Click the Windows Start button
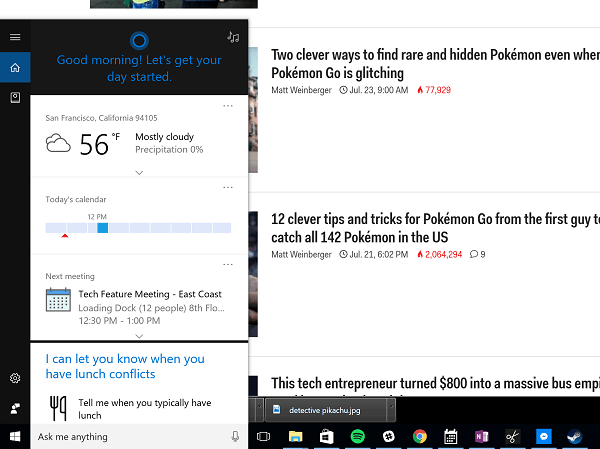Image resolution: width=600 pixels, height=449 pixels. (15, 436)
